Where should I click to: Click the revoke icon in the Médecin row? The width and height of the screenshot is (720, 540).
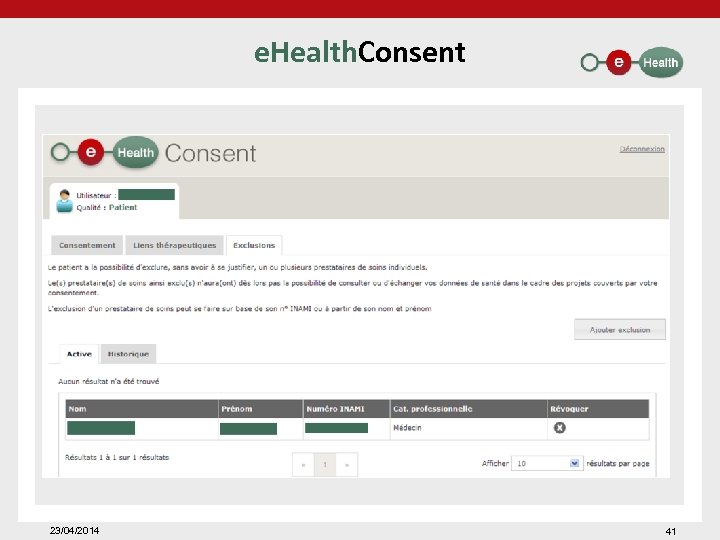pos(559,428)
